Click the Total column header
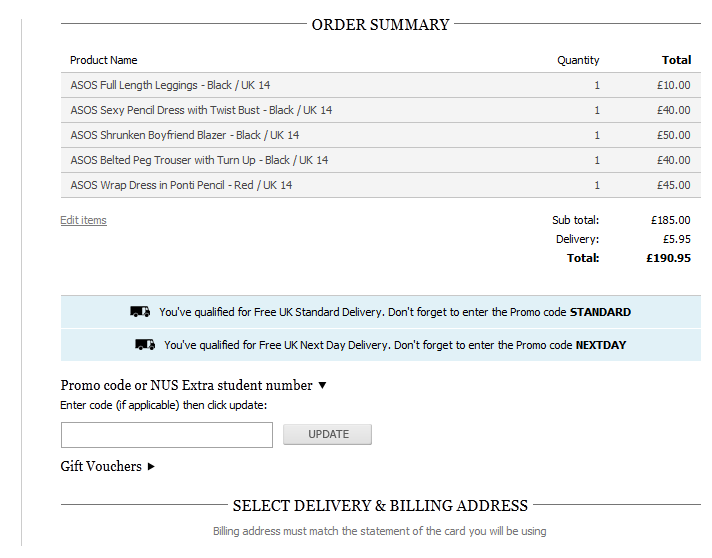 tap(676, 60)
